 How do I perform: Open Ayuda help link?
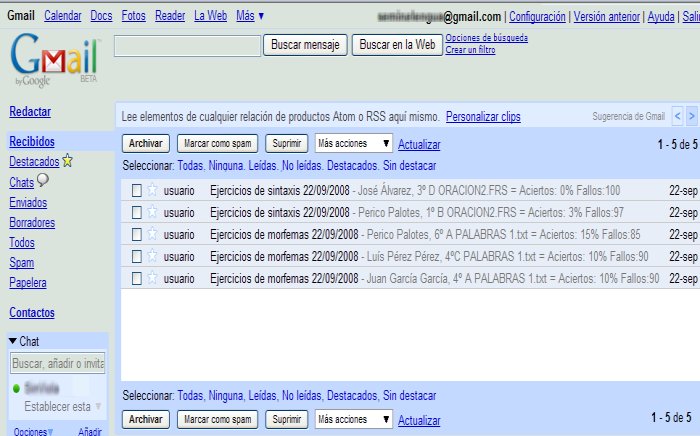tap(661, 17)
